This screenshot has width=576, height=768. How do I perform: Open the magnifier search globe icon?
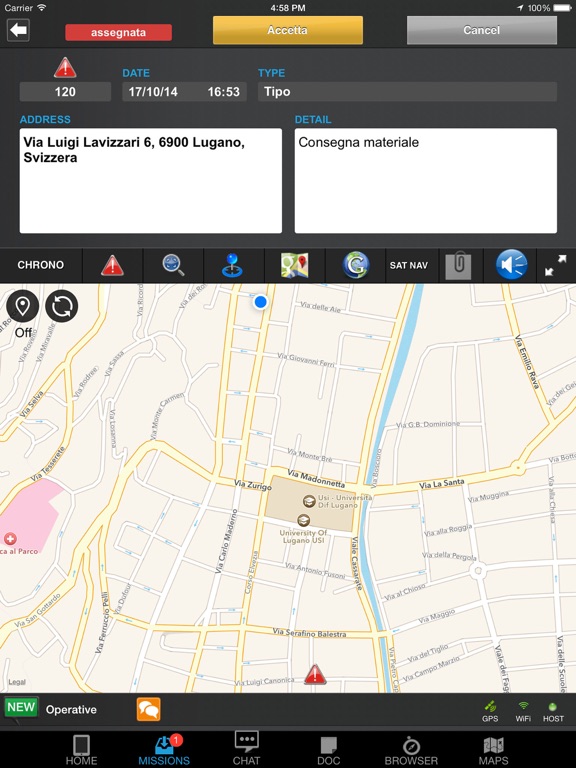(173, 265)
